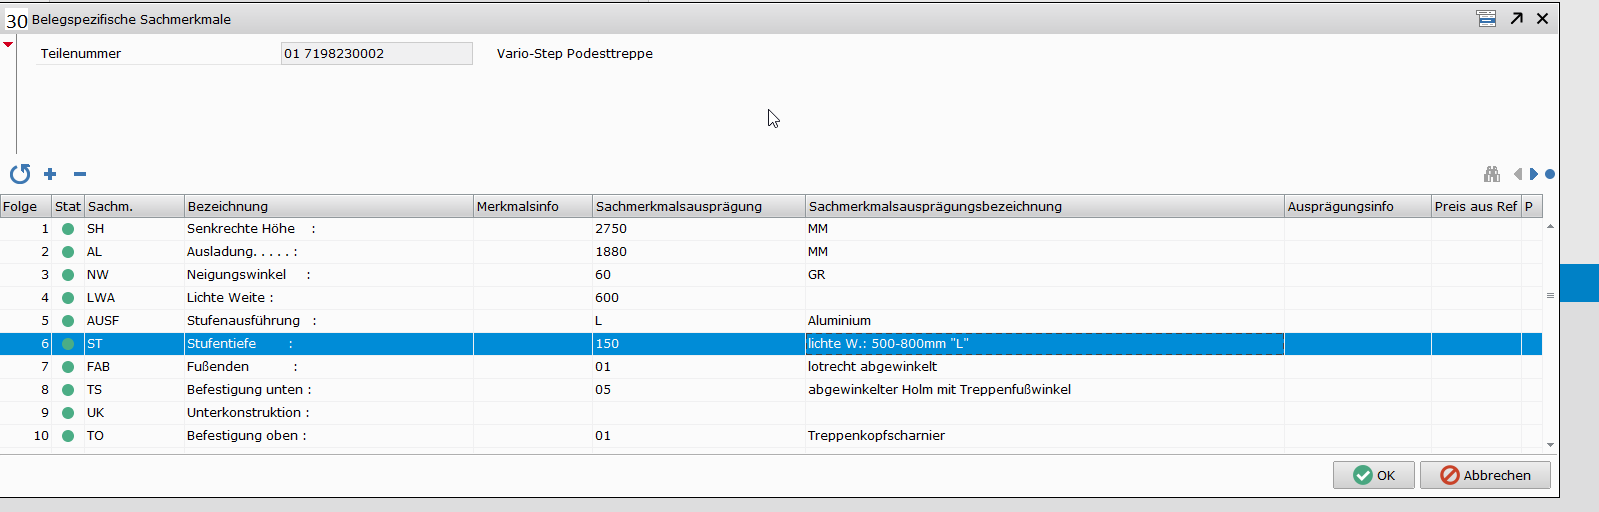1599x512 pixels.
Task: Open the form layout icon in the title bar
Action: [1487, 18]
